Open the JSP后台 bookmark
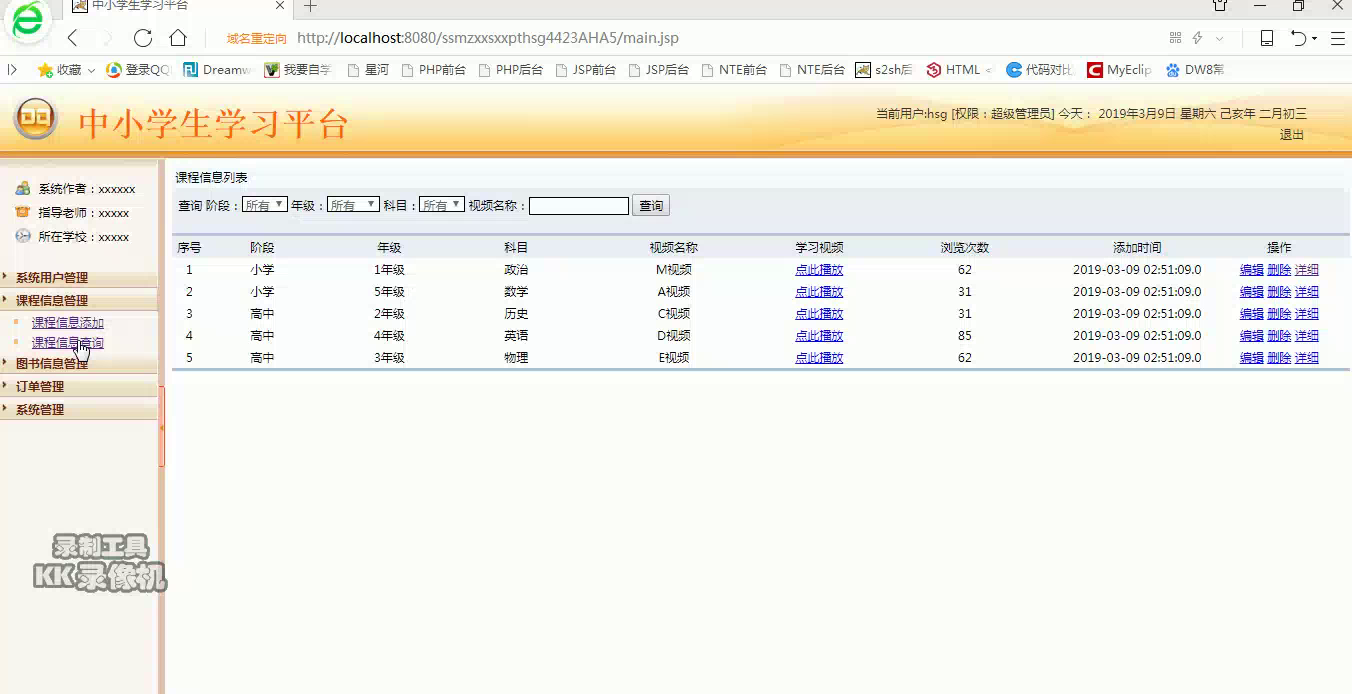Viewport: 1352px width, 694px height. (658, 70)
